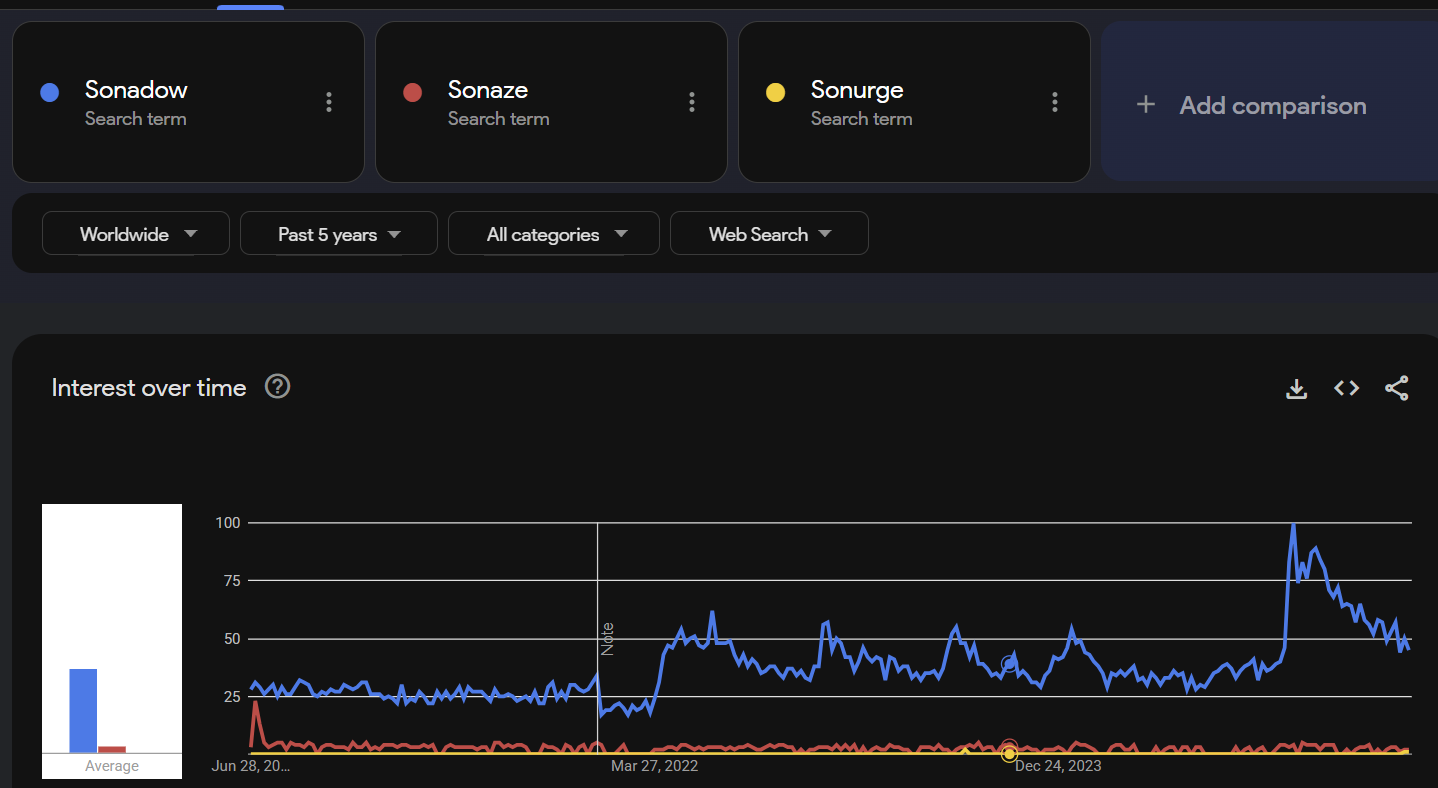Open the embed code icon for the chart
The width and height of the screenshot is (1438, 788).
tap(1347, 388)
